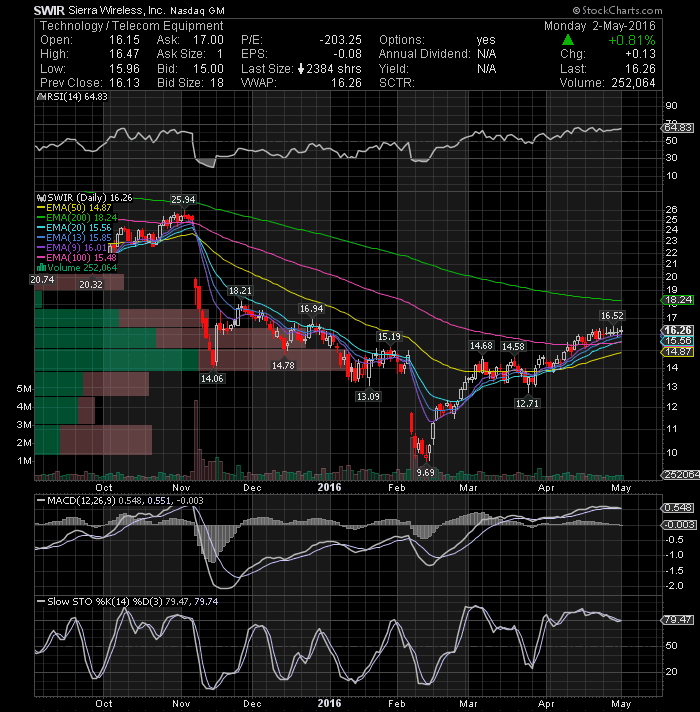Click the volume bars icon in legend
The height and width of the screenshot is (712, 700).
(41, 267)
